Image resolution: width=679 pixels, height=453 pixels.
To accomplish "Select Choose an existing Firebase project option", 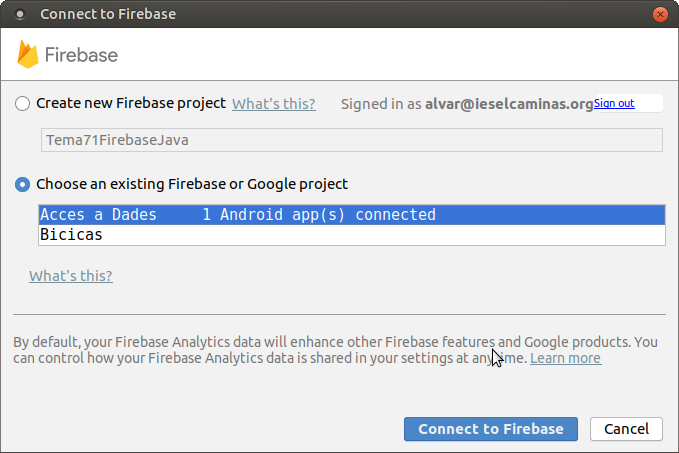I will tap(23, 184).
